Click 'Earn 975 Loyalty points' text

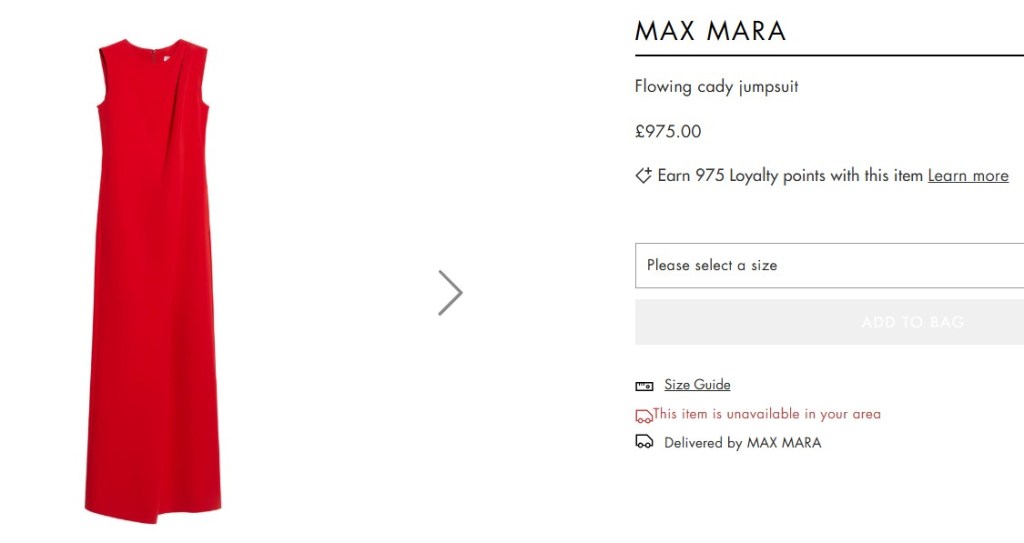point(789,176)
